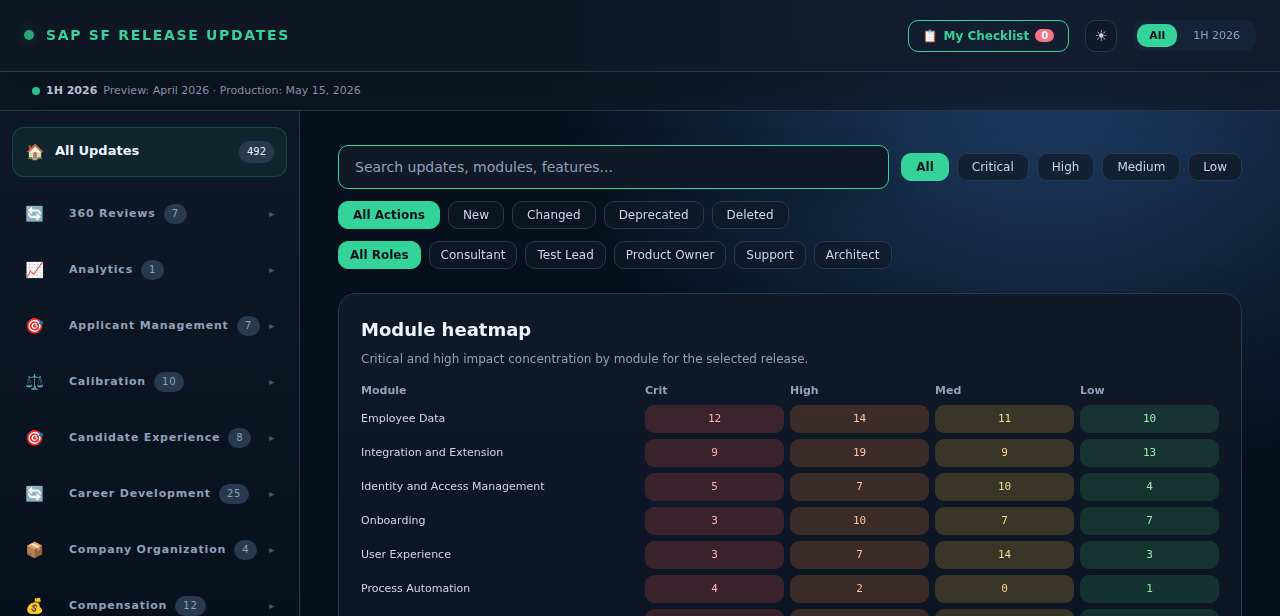The image size is (1280, 616).
Task: Filter actions by Deleted
Action: 750,215
